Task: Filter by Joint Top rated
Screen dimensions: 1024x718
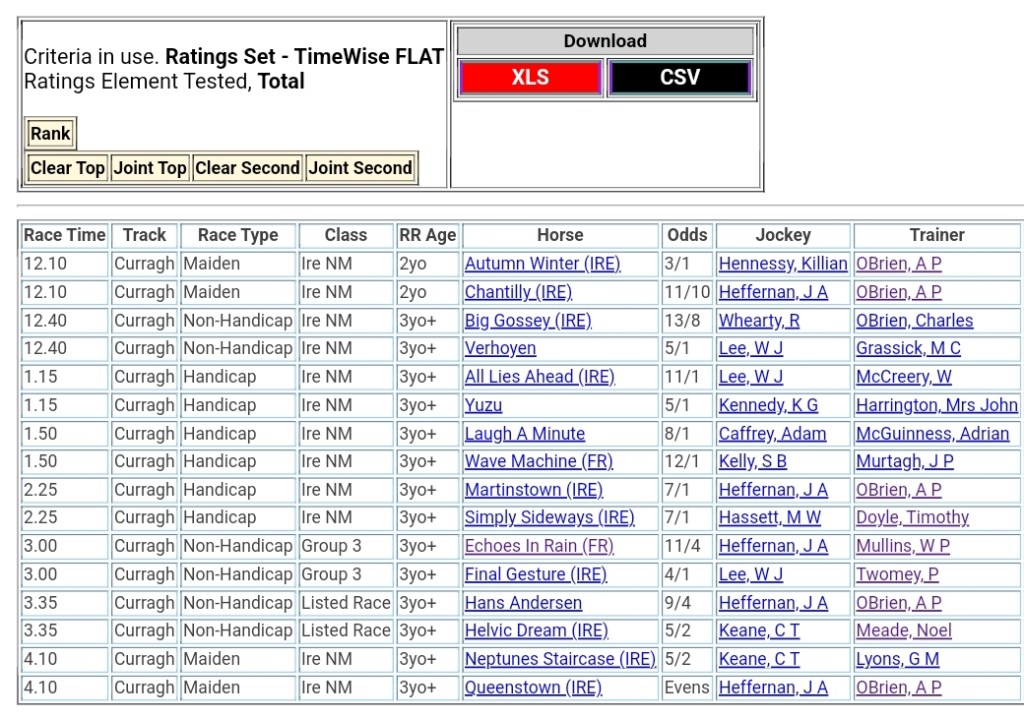Action: 150,168
